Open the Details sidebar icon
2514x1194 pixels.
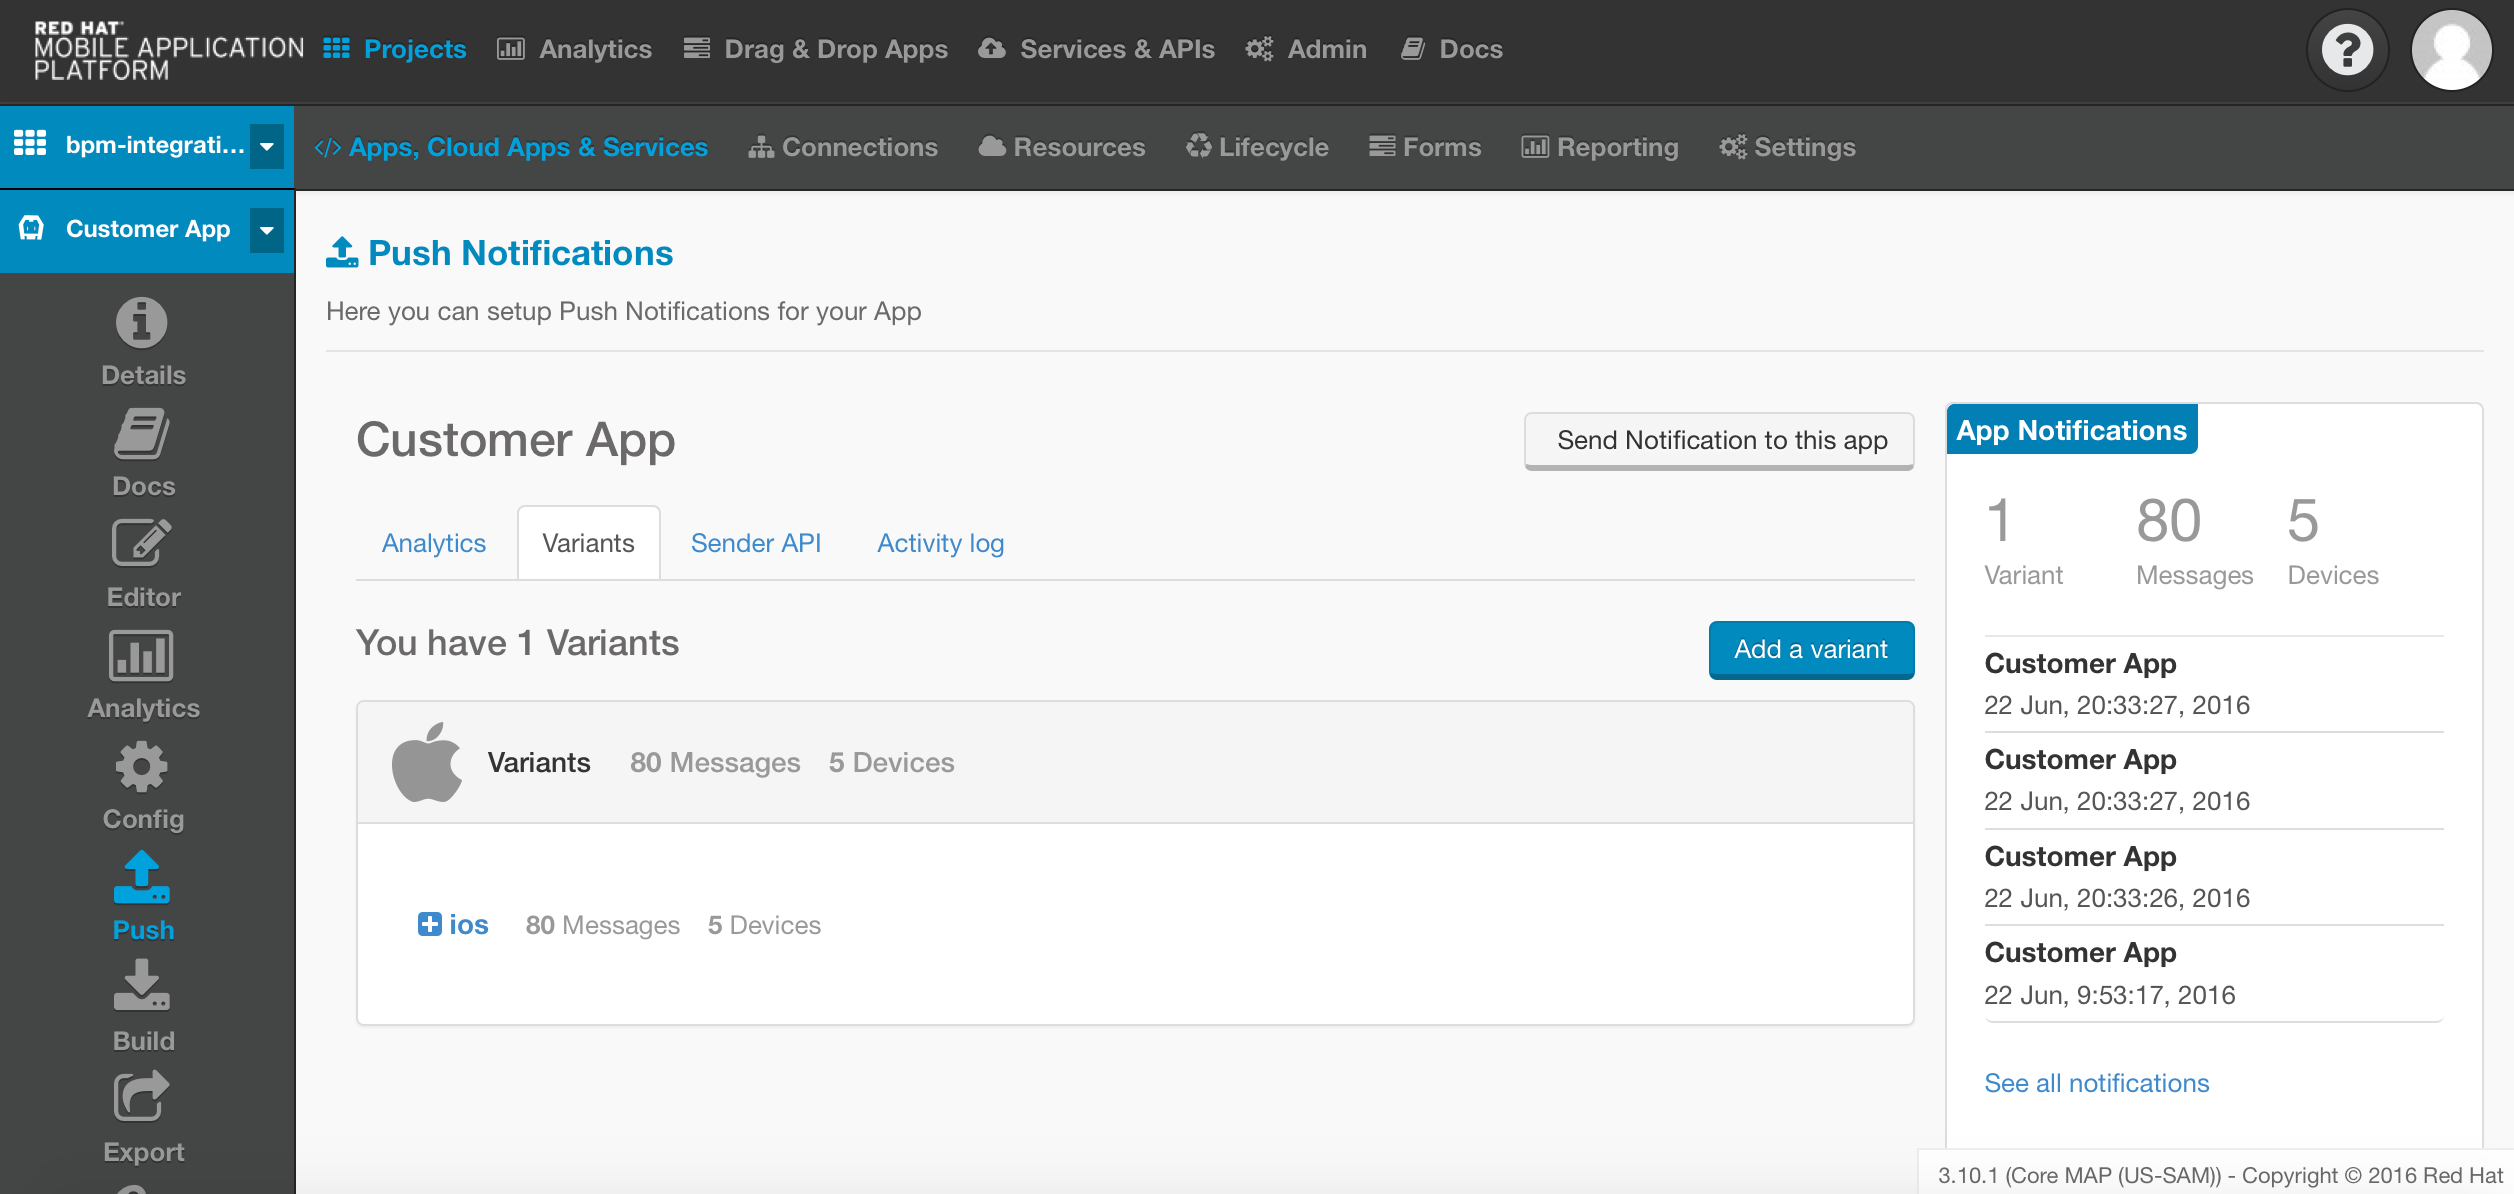(x=142, y=323)
